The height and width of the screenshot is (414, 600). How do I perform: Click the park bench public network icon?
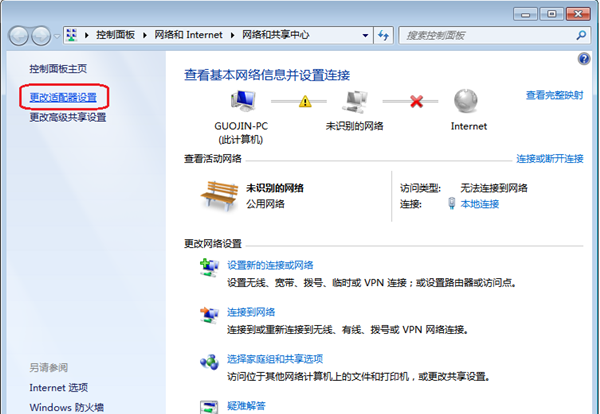tap(220, 196)
